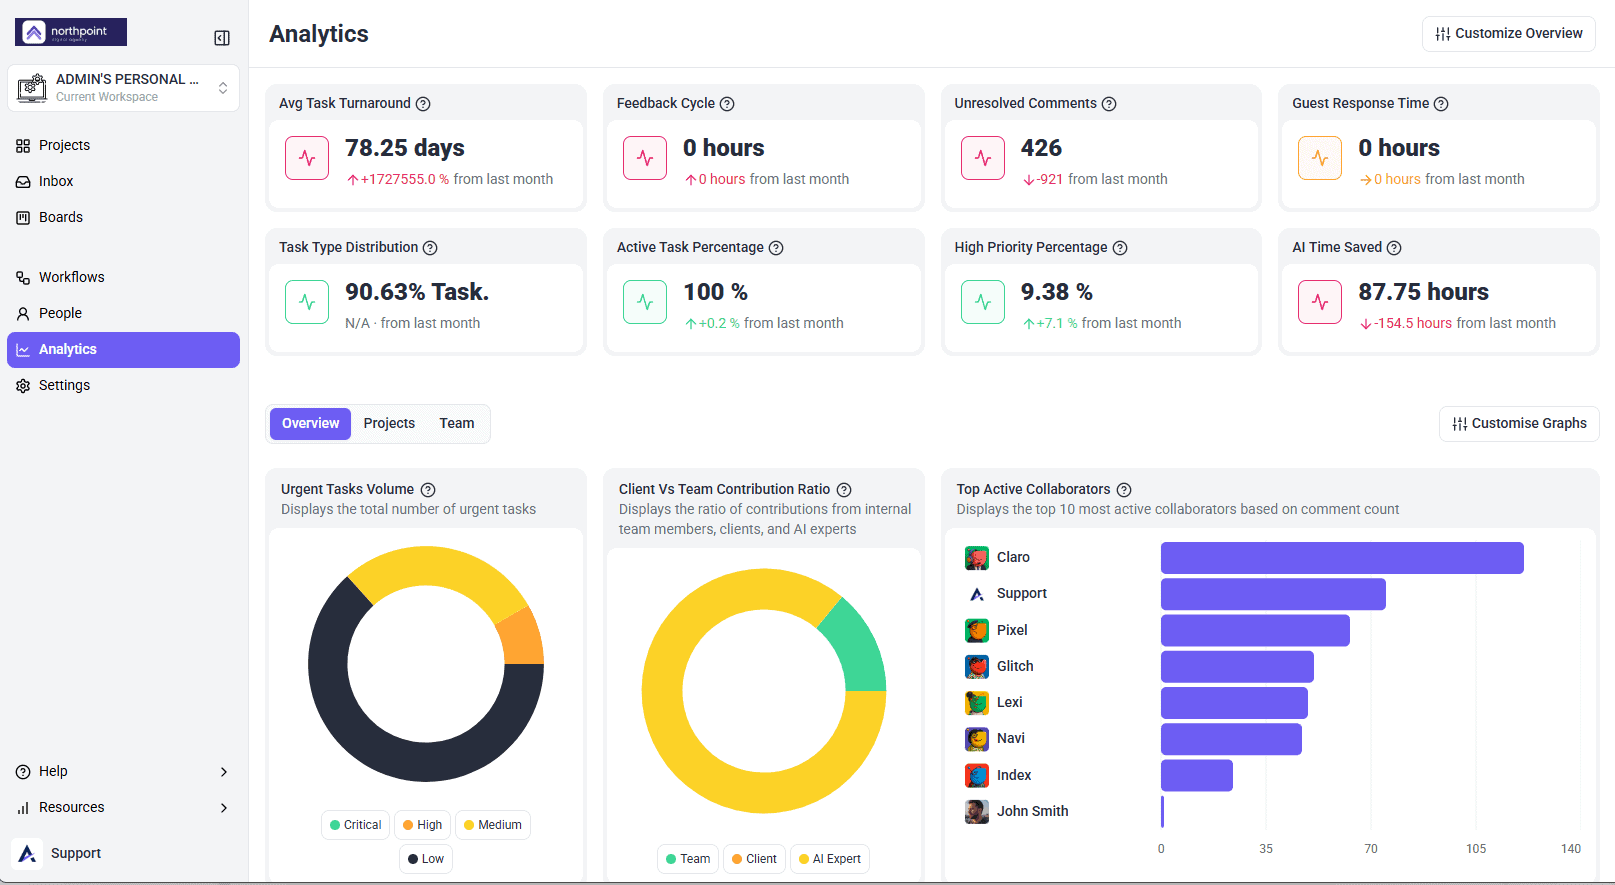Show help for Feedback Cycle
The width and height of the screenshot is (1615, 885).
coord(727,104)
